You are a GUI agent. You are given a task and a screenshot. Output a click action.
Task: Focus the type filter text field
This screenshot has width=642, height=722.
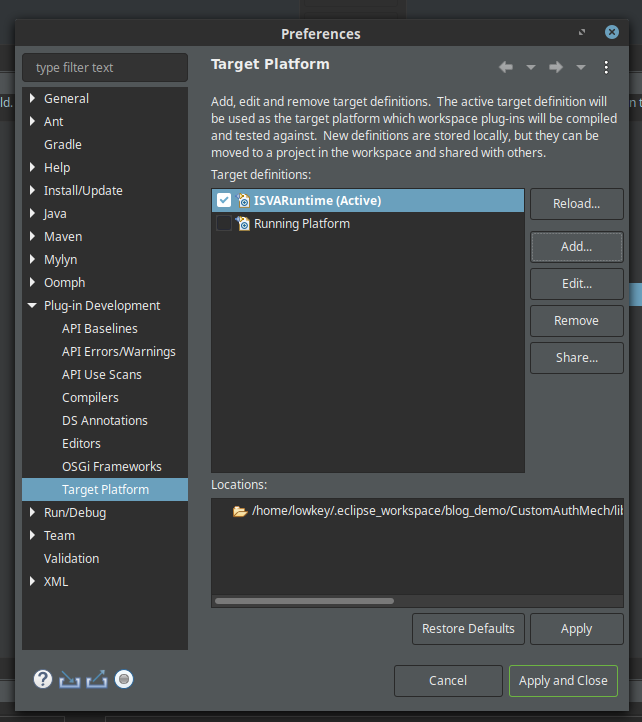(105, 68)
